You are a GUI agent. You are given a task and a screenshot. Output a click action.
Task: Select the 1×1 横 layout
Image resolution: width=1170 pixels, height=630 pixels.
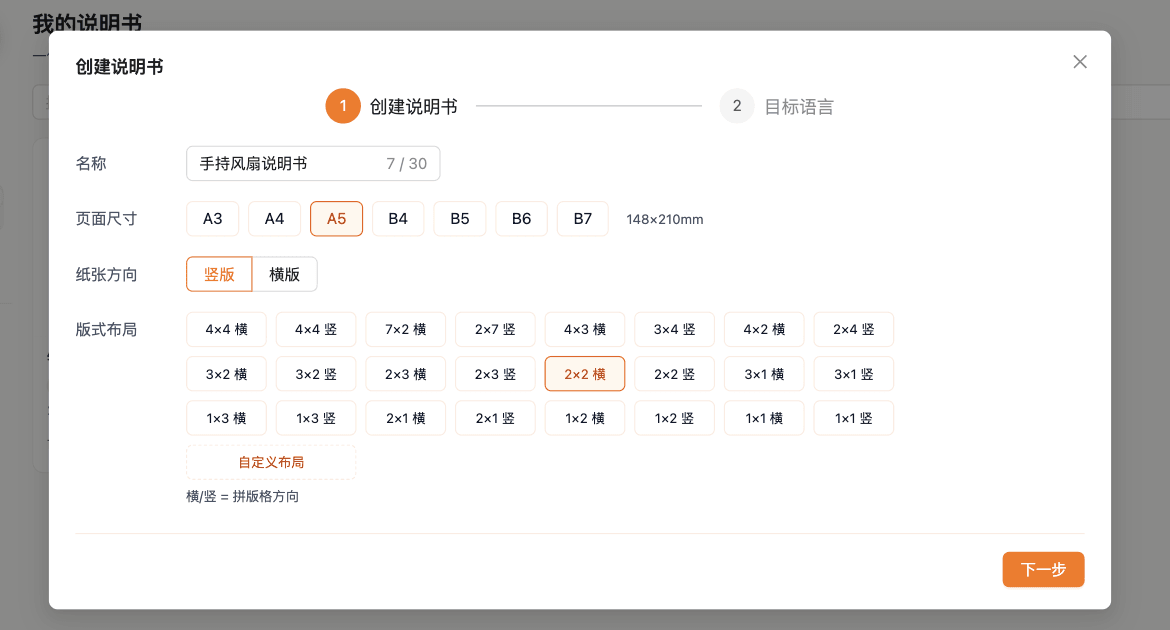coord(763,418)
